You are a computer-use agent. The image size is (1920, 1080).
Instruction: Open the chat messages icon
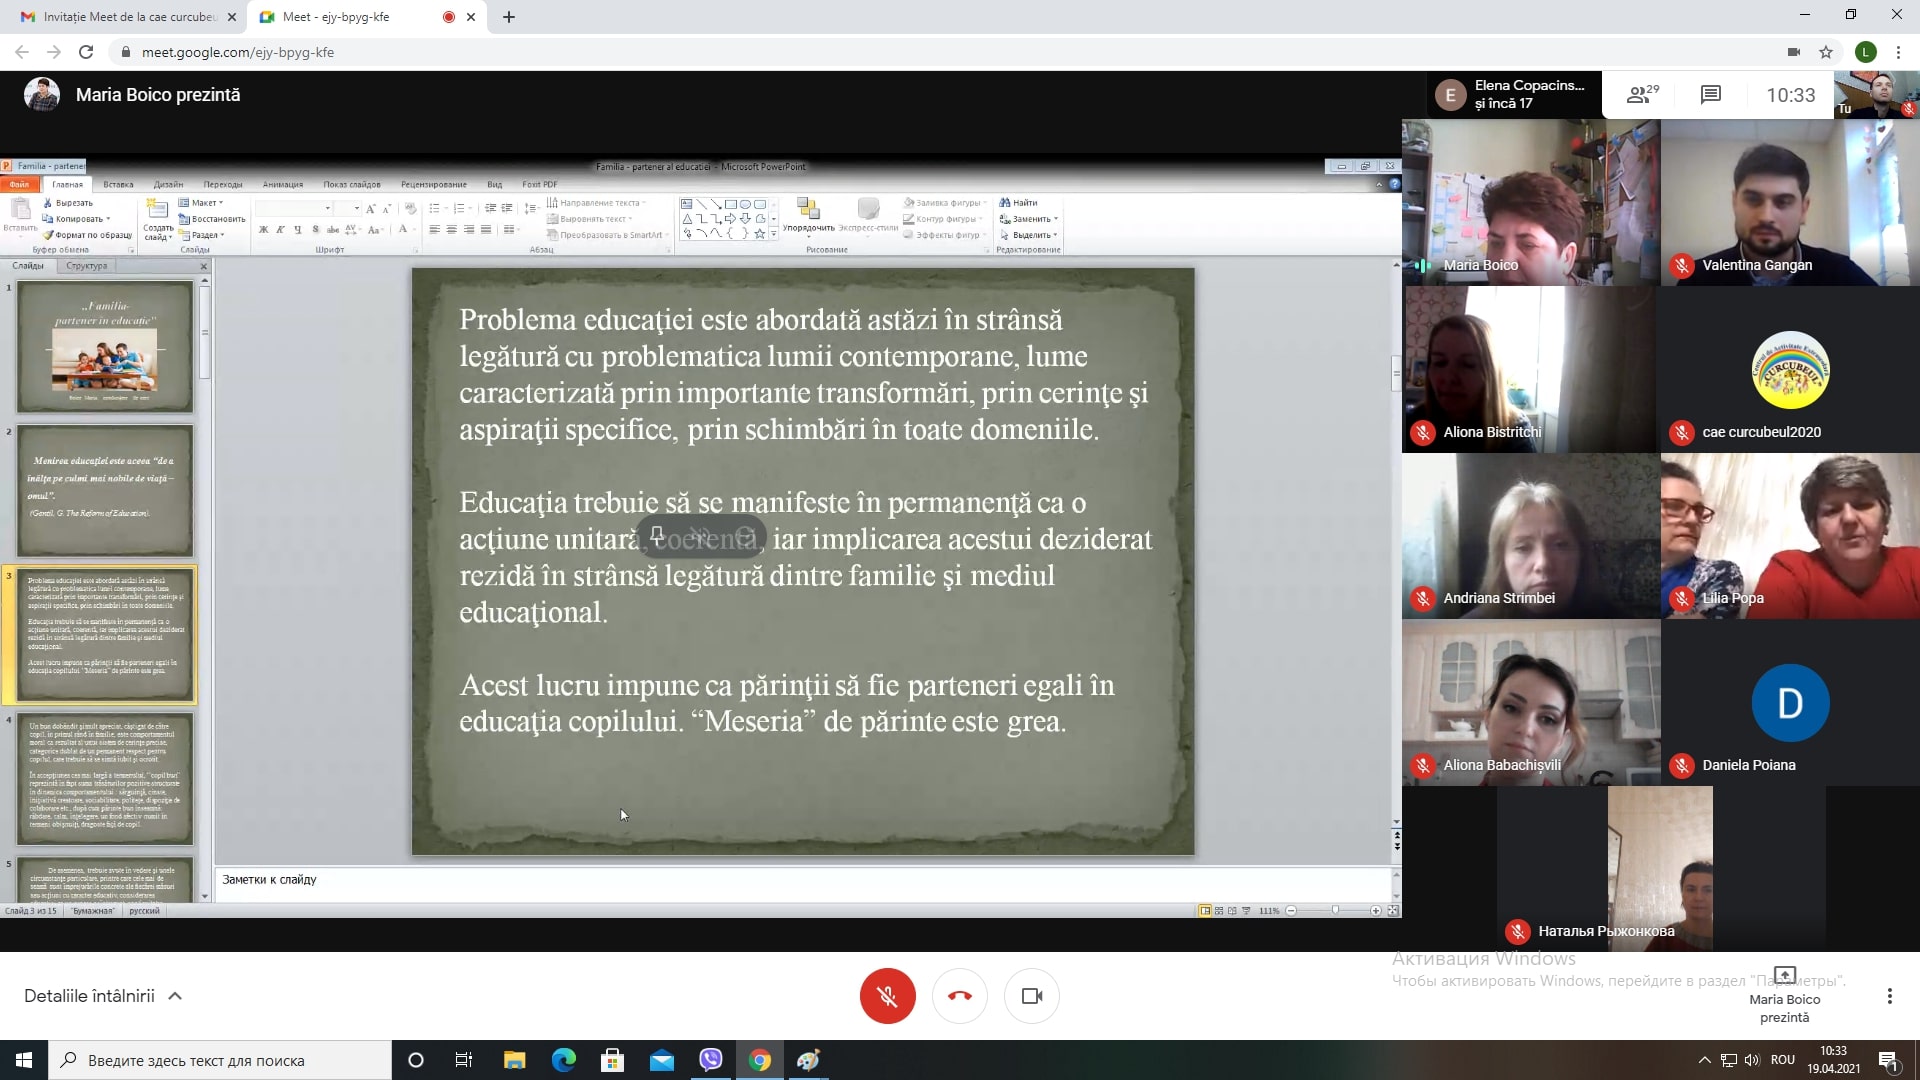[x=1710, y=95]
